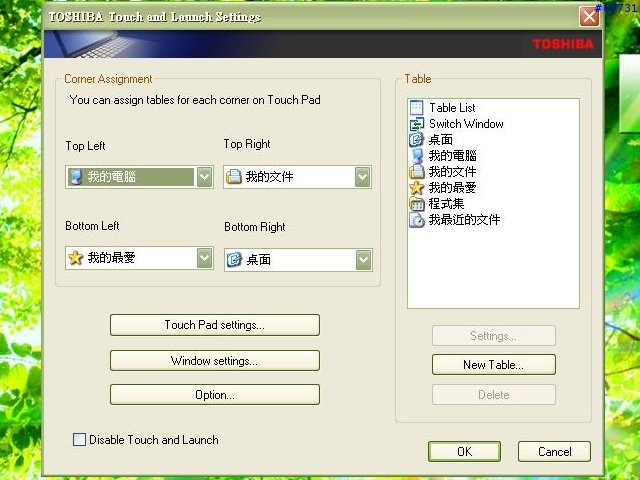Image resolution: width=640 pixels, height=480 pixels.
Task: Click '我的最愛' value in Bottom Left box
Action: [x=111, y=258]
